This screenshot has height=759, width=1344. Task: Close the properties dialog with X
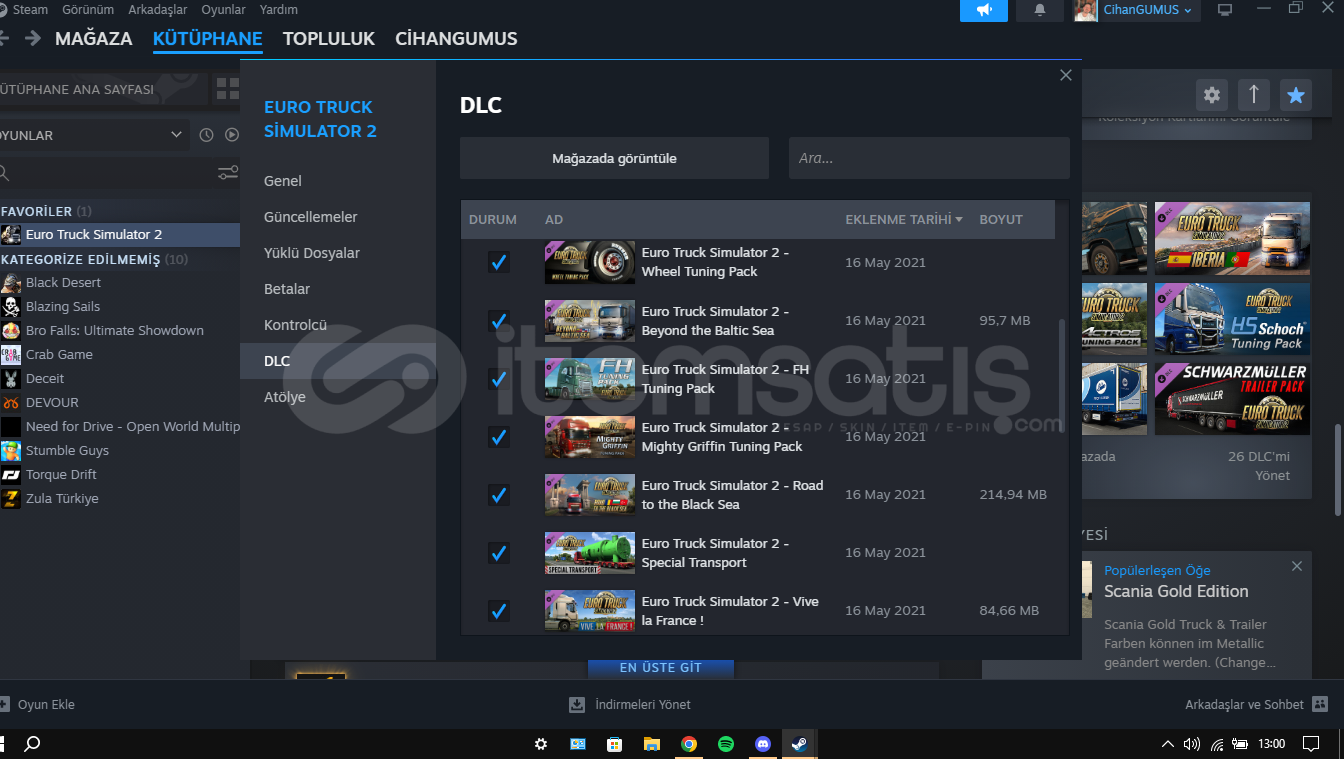coord(1066,75)
